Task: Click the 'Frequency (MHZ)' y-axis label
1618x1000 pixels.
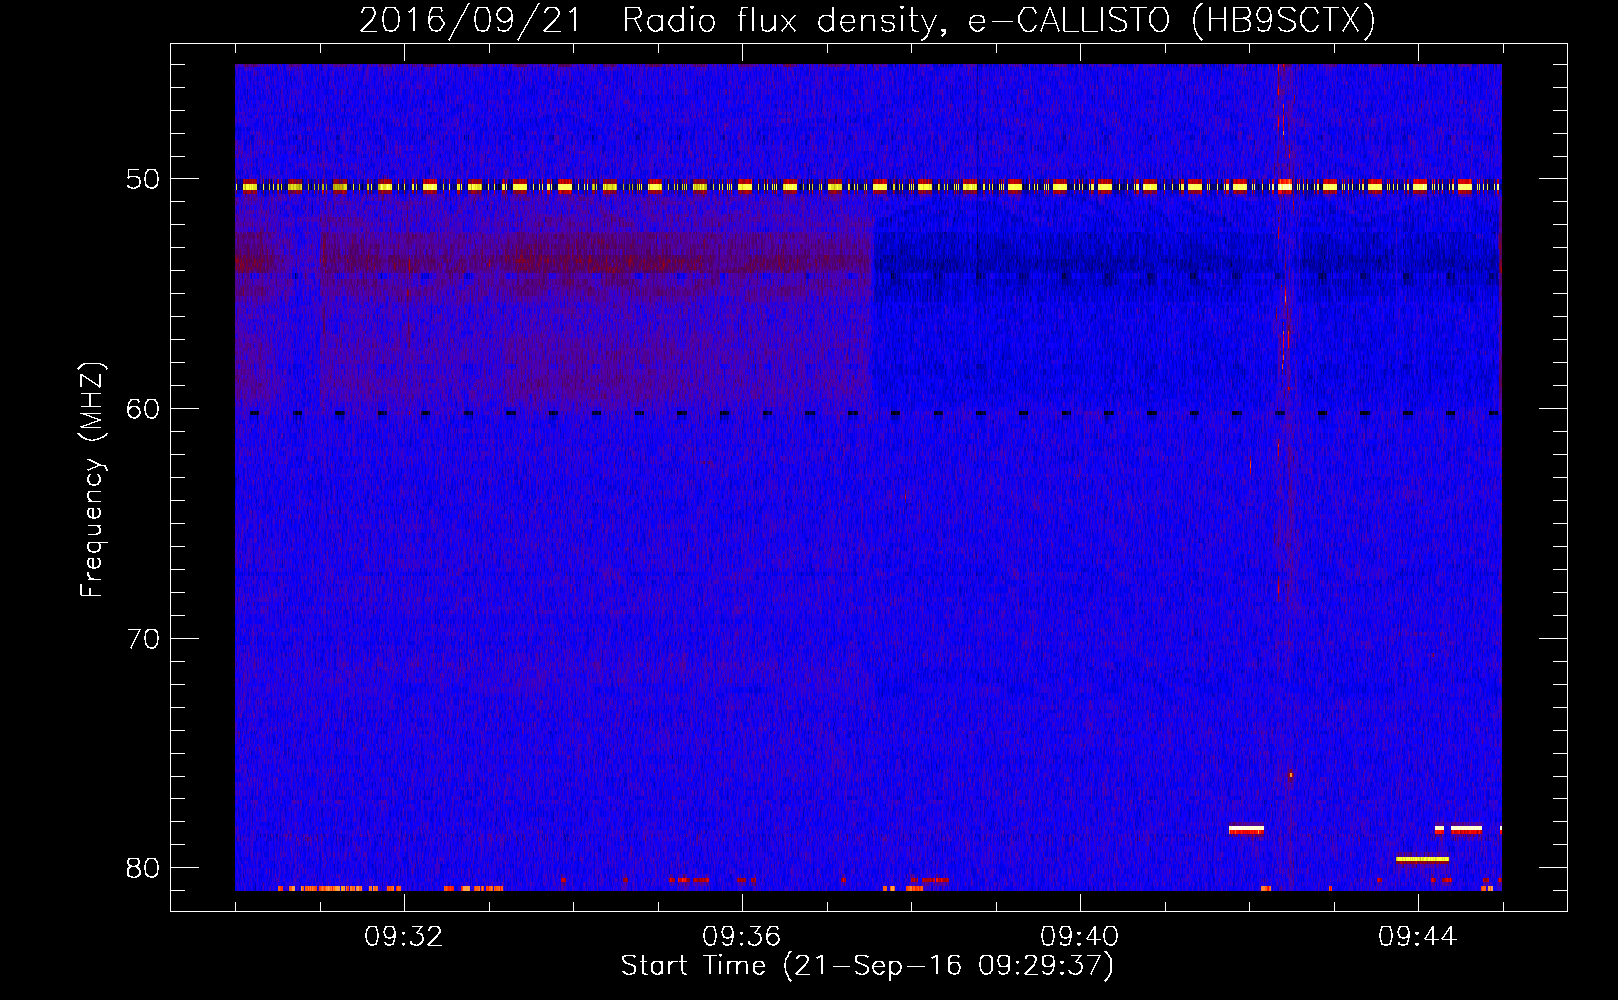Action: 92,480
